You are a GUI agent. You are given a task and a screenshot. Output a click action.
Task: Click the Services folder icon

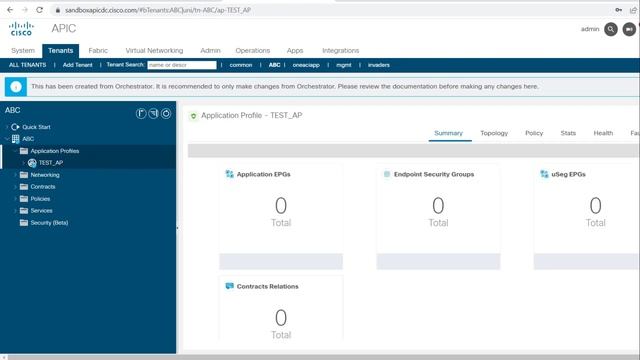(24, 211)
